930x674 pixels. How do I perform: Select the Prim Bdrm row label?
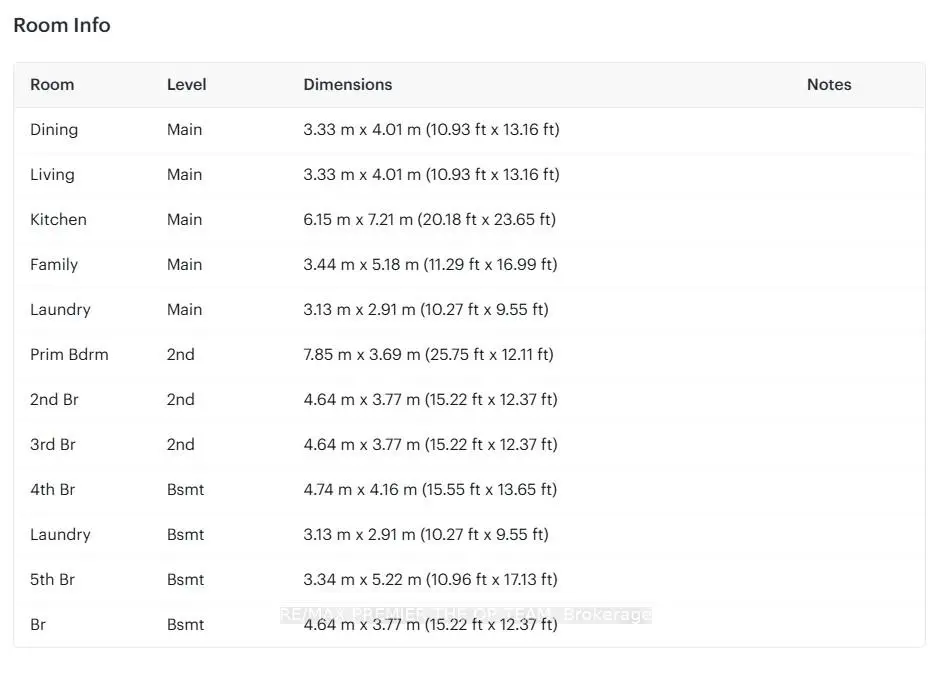click(x=69, y=355)
